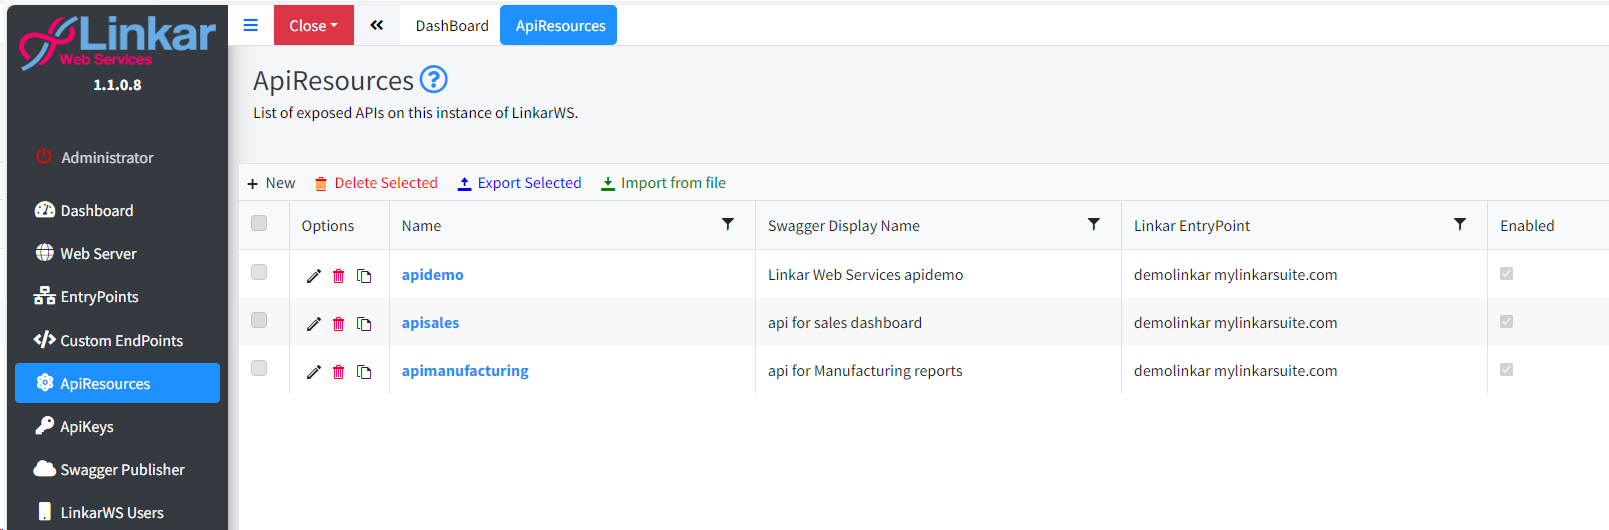Image resolution: width=1609 pixels, height=530 pixels.
Task: Select the apidemo row checkbox
Action: [259, 272]
